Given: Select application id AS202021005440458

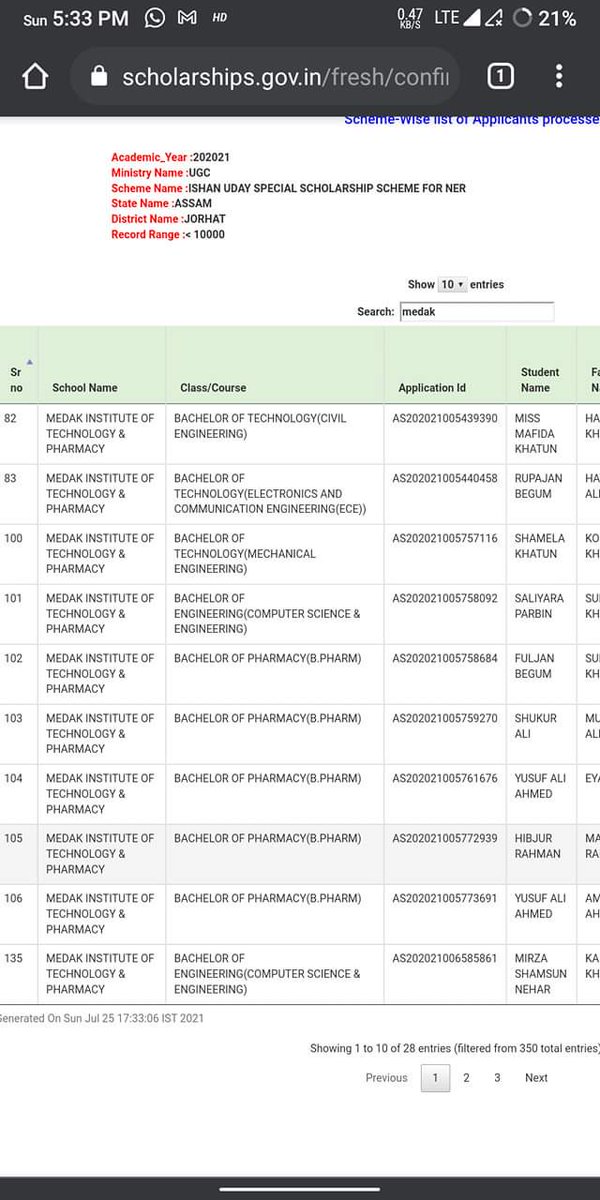Looking at the screenshot, I should (444, 478).
